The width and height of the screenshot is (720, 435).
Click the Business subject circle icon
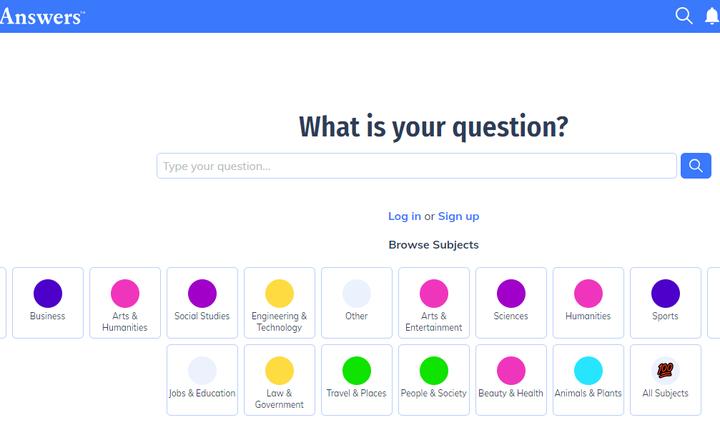coord(47,293)
